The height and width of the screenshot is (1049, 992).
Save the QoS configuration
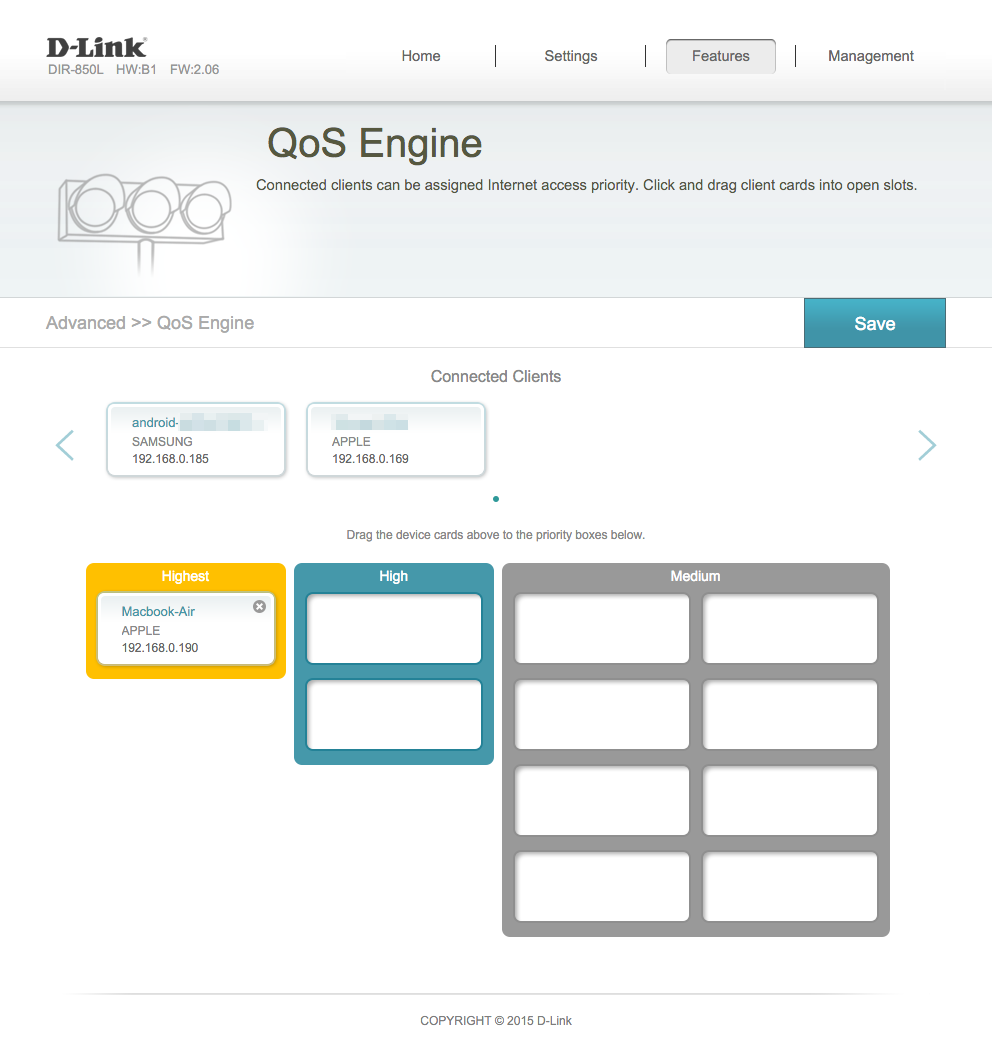point(874,323)
